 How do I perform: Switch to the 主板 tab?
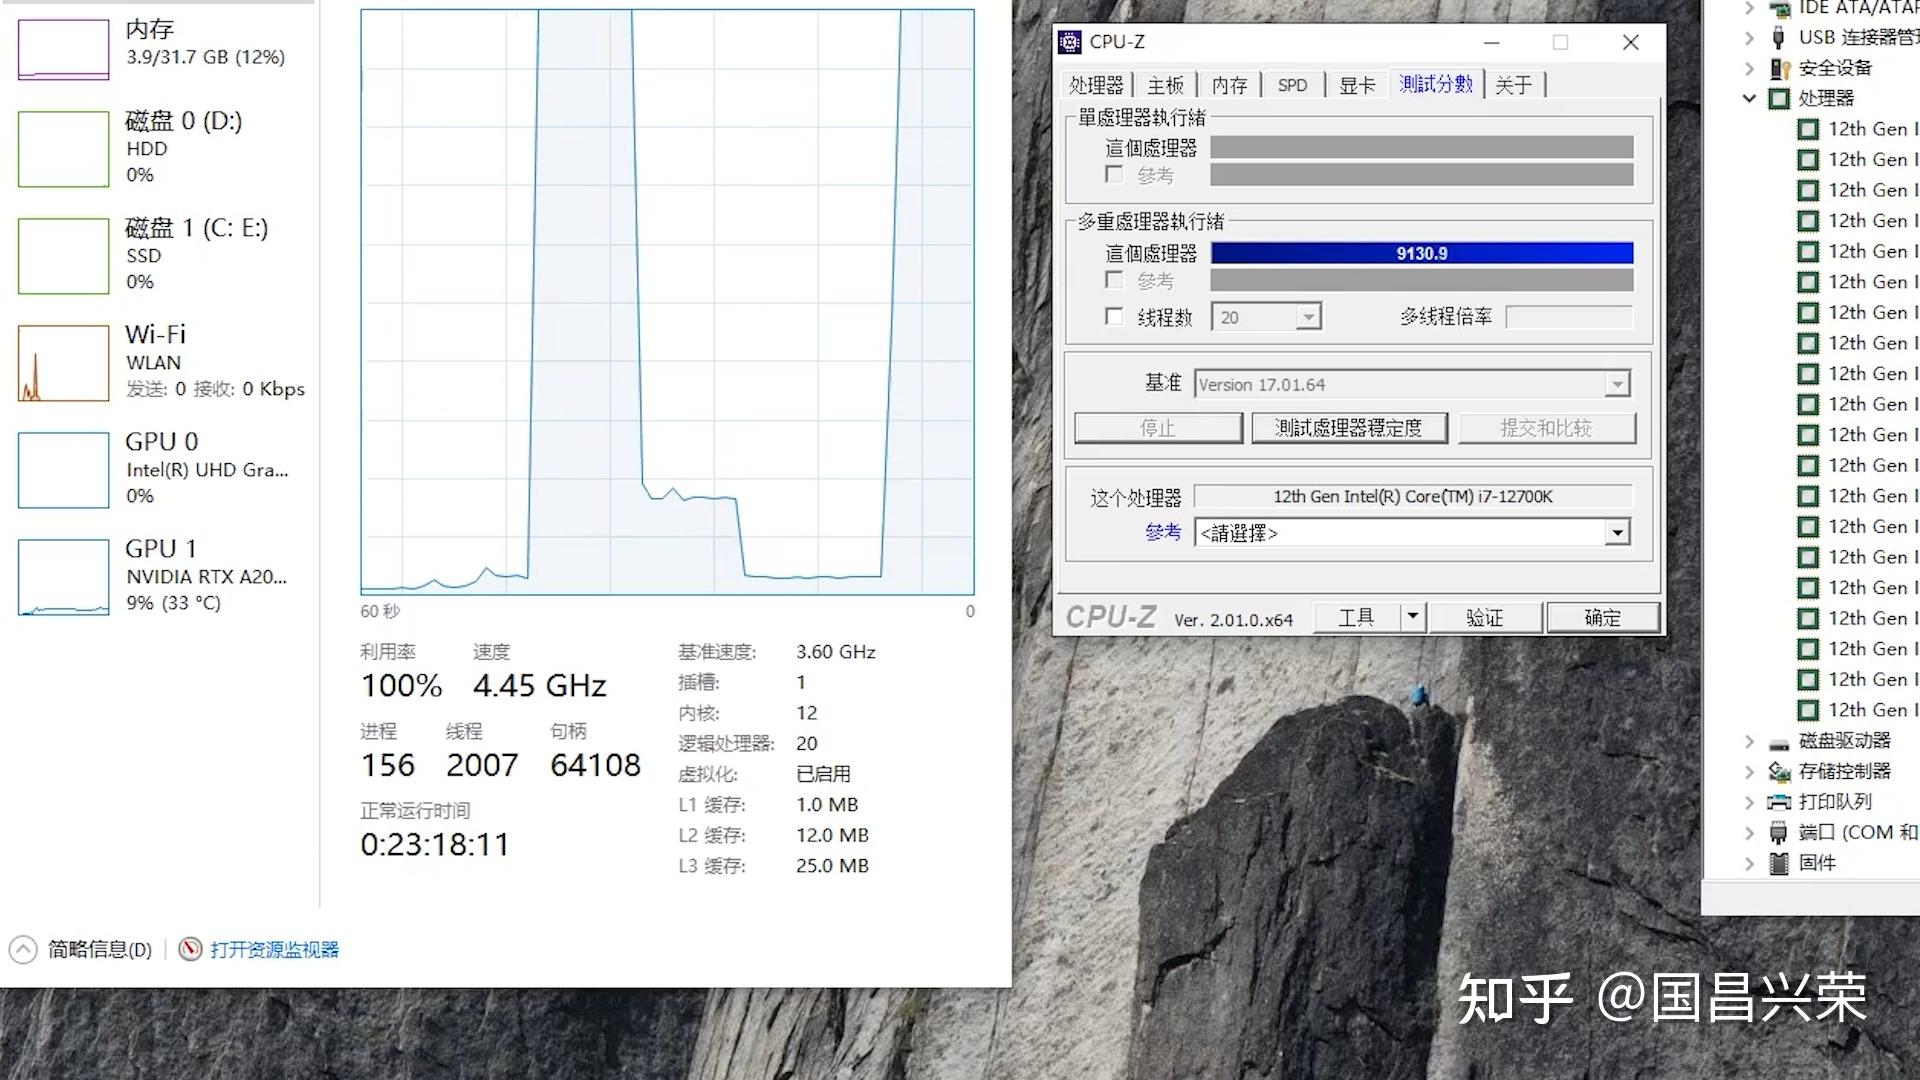(x=1165, y=85)
